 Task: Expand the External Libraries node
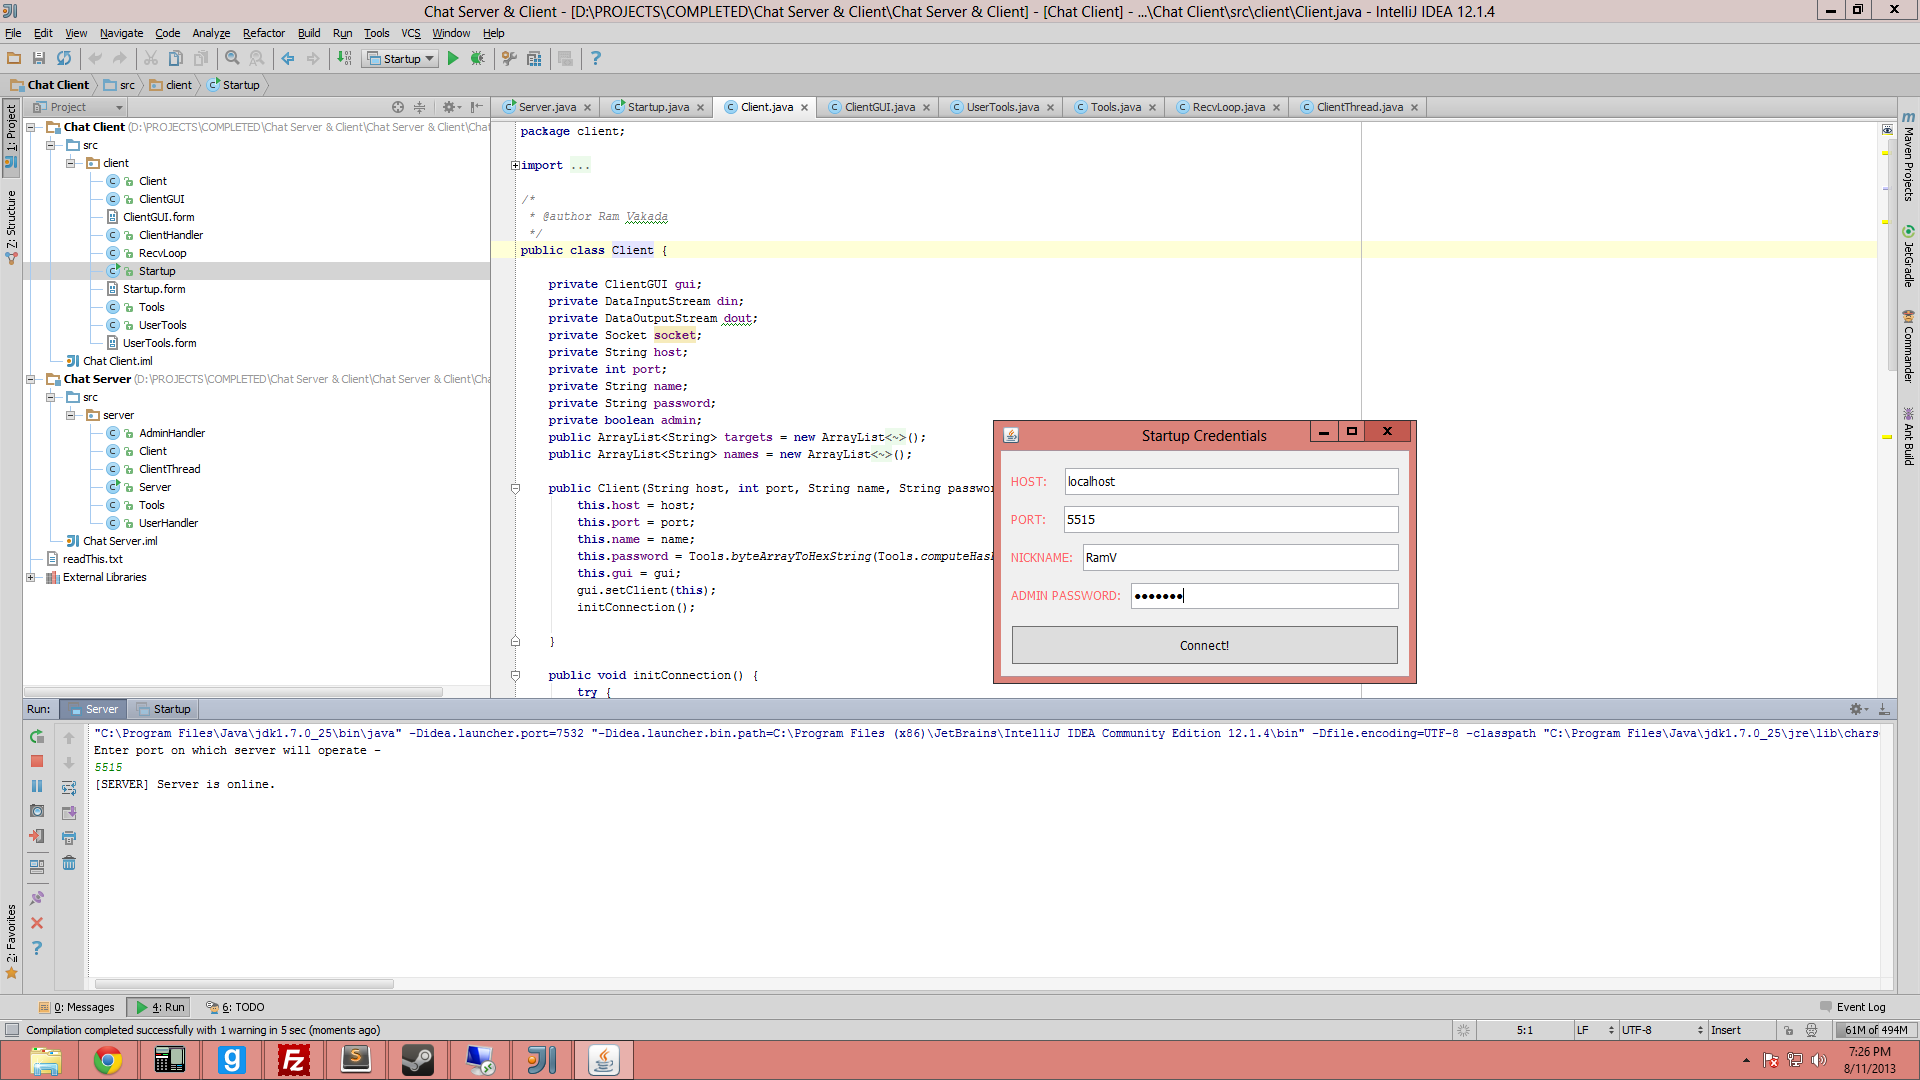click(31, 577)
